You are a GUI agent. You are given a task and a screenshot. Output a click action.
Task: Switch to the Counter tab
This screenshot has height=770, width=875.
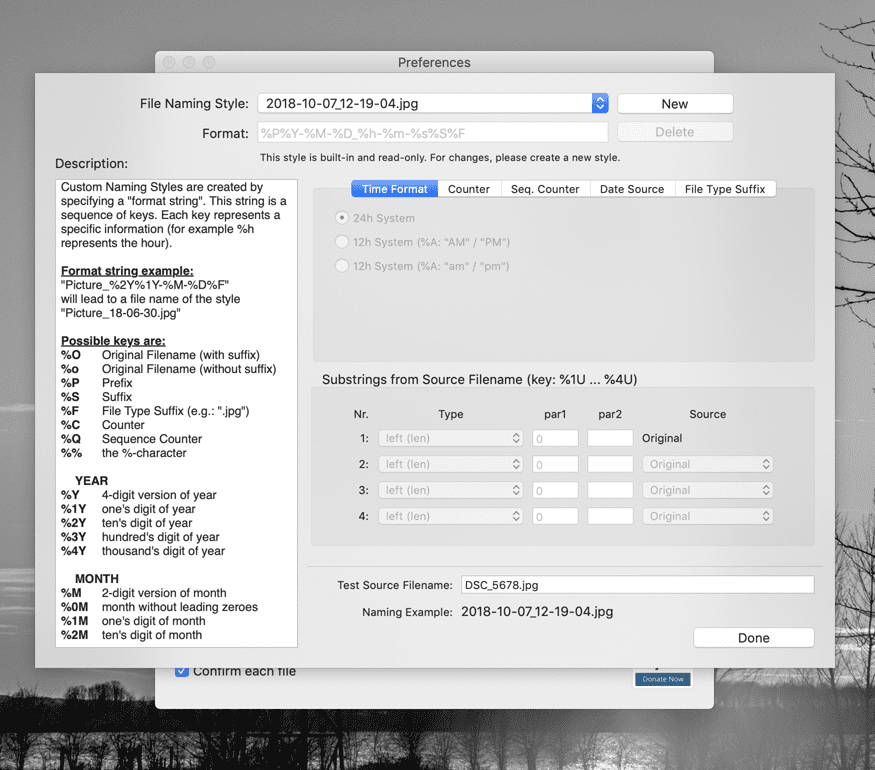468,189
